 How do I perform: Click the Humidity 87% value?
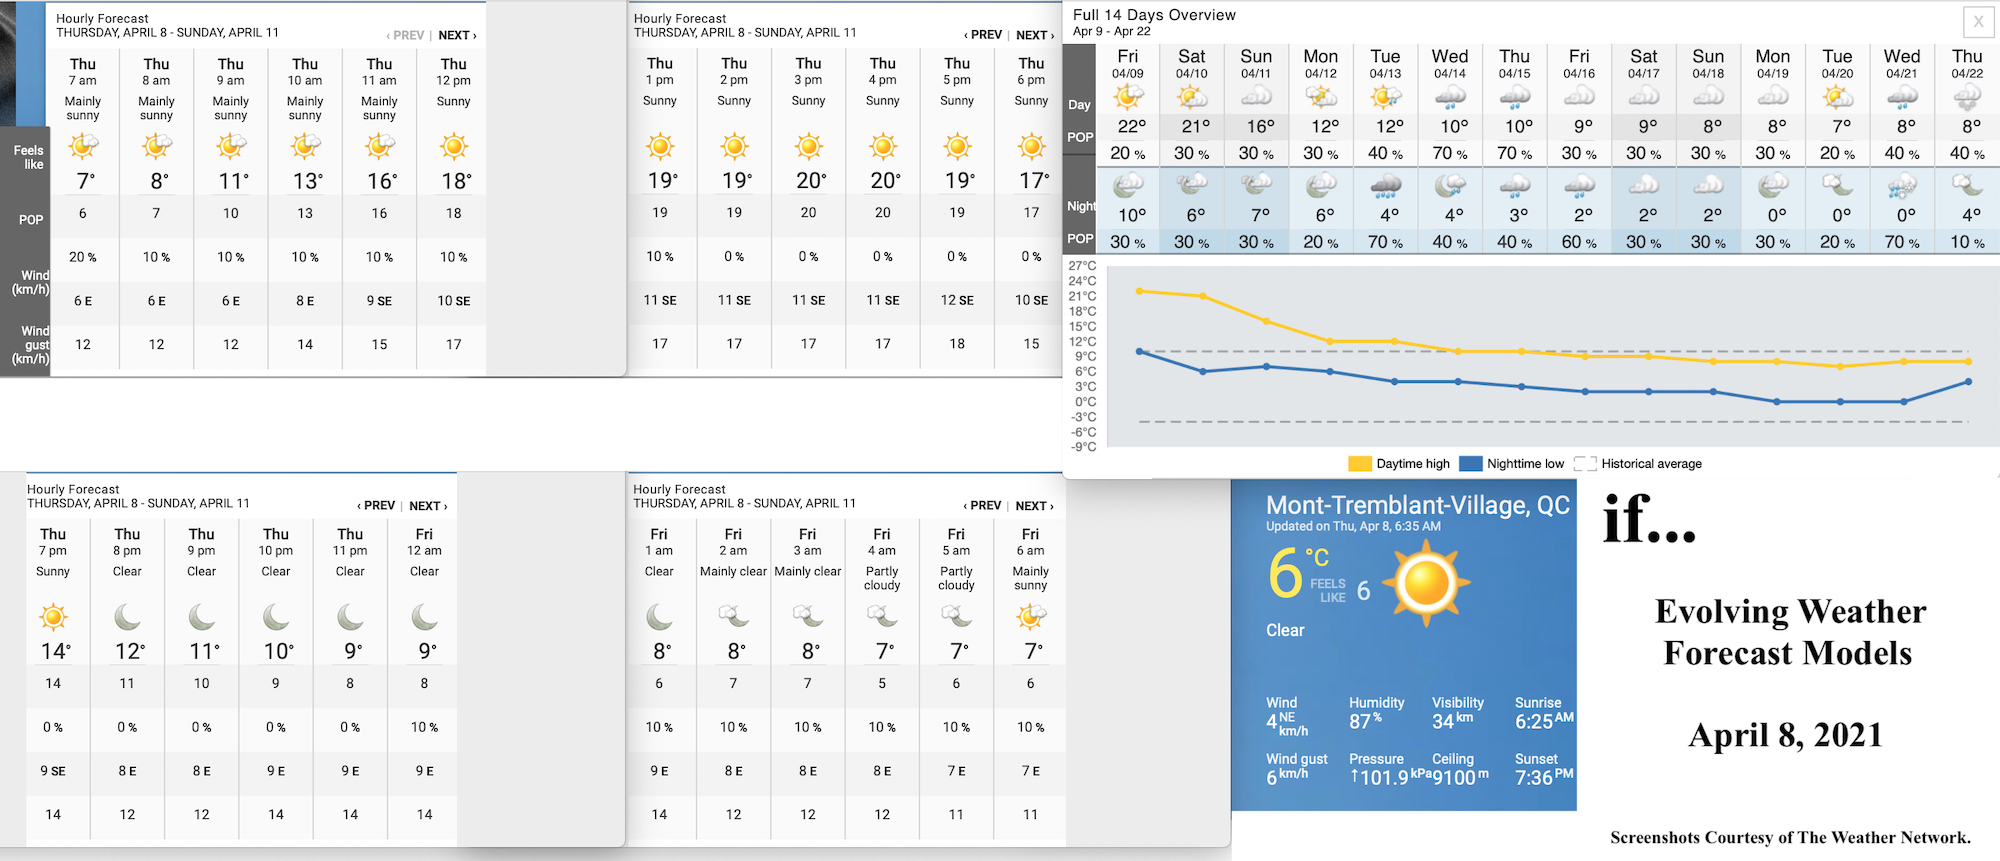click(x=1365, y=721)
